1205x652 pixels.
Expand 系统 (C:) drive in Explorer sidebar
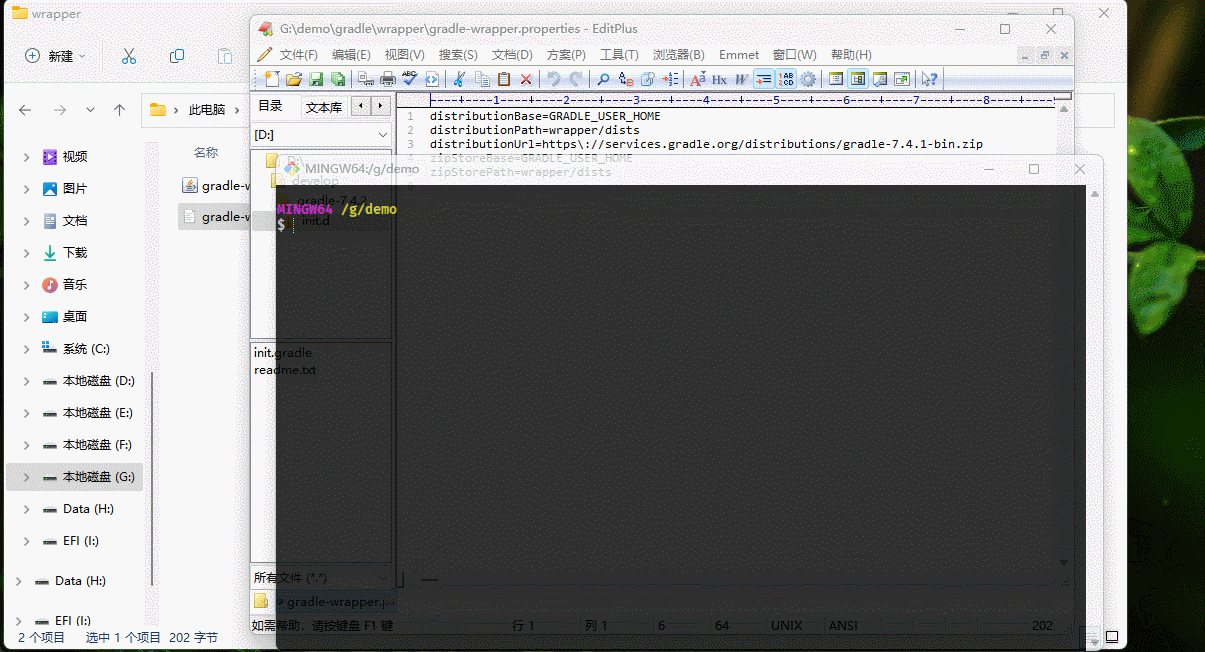(26, 349)
